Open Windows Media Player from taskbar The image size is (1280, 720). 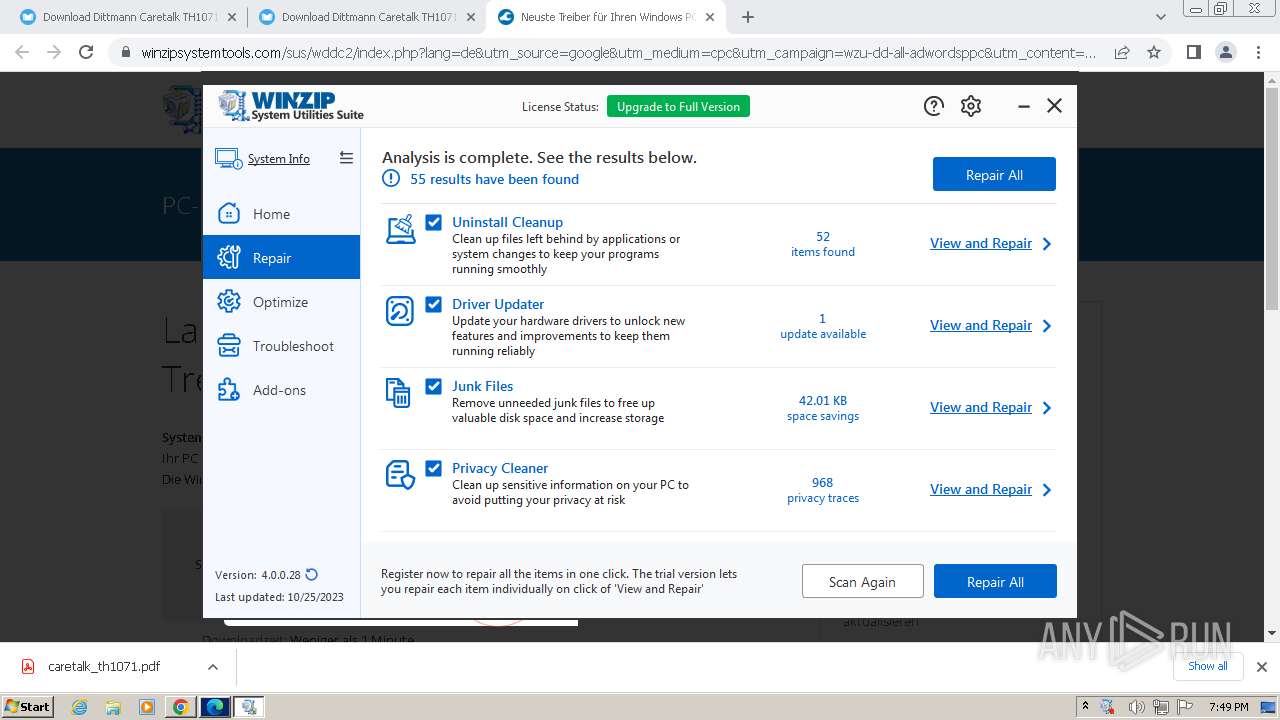tap(146, 707)
